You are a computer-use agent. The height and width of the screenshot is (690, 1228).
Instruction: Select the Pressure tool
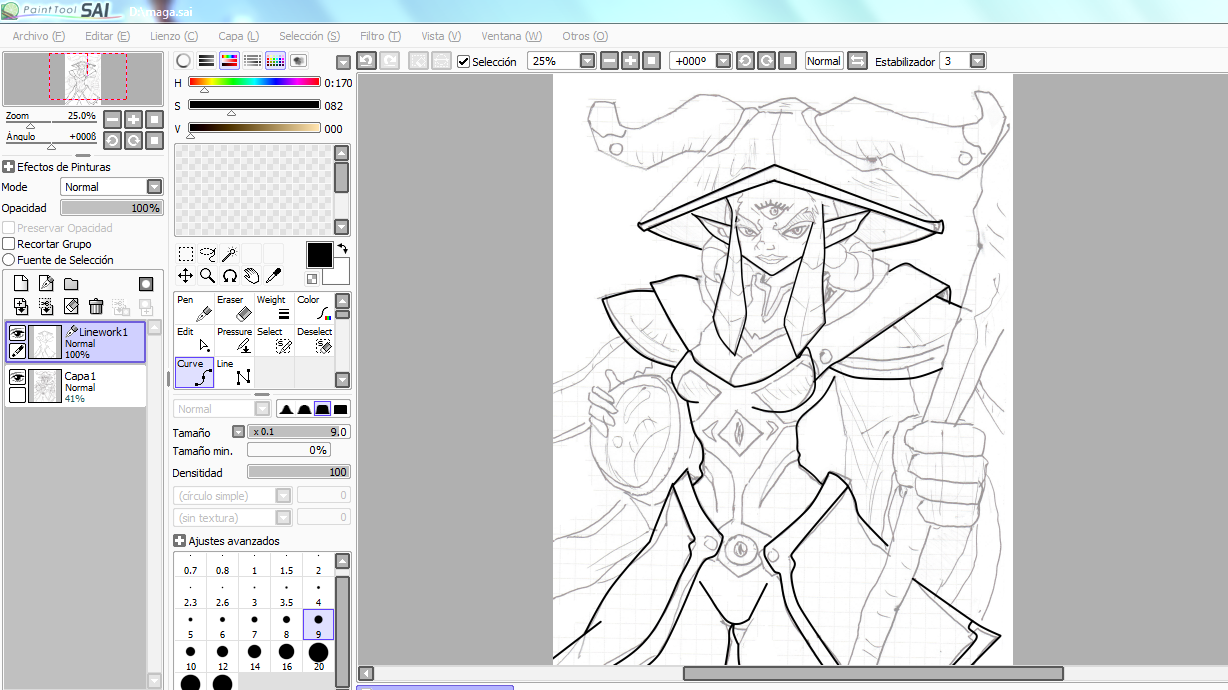[234, 340]
